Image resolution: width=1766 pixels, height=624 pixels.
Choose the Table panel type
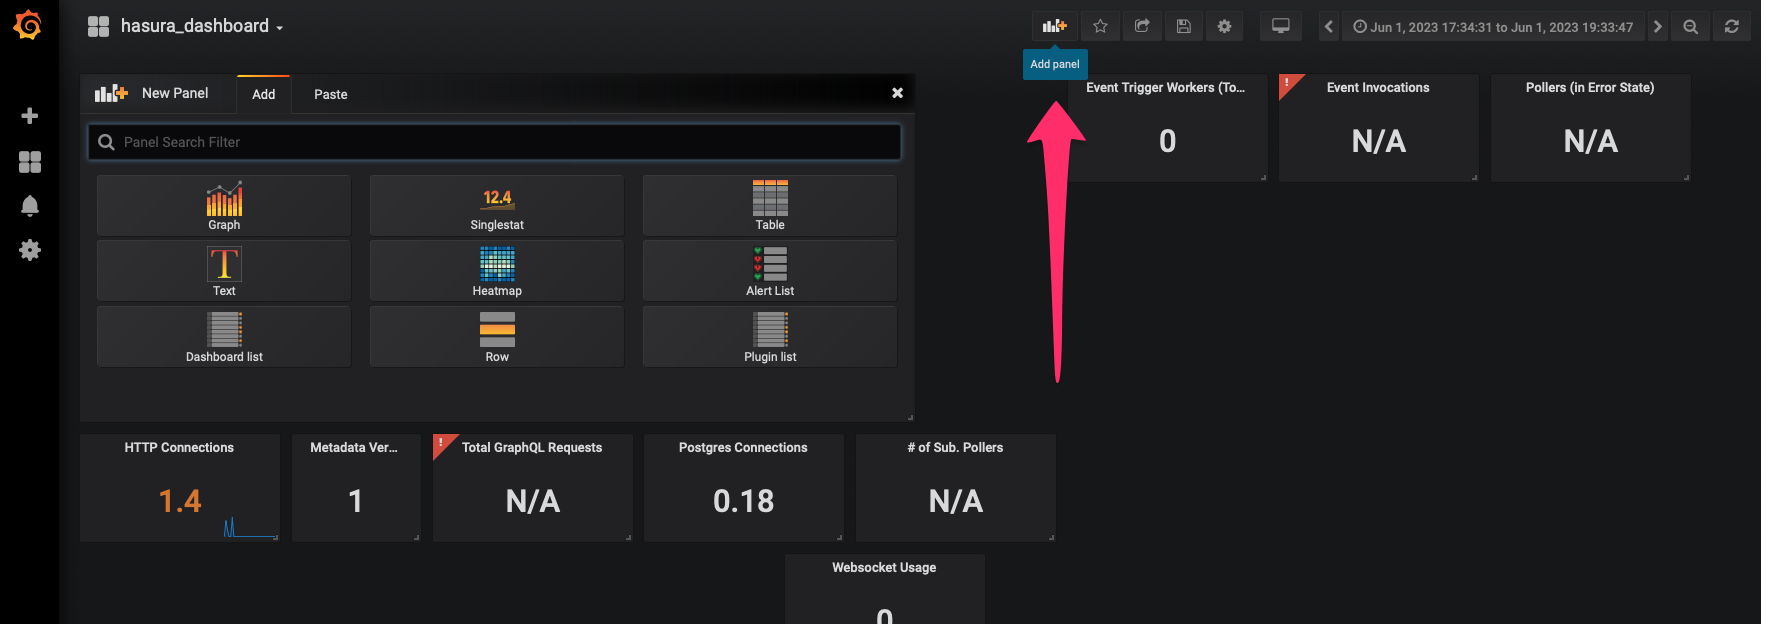[x=770, y=206]
